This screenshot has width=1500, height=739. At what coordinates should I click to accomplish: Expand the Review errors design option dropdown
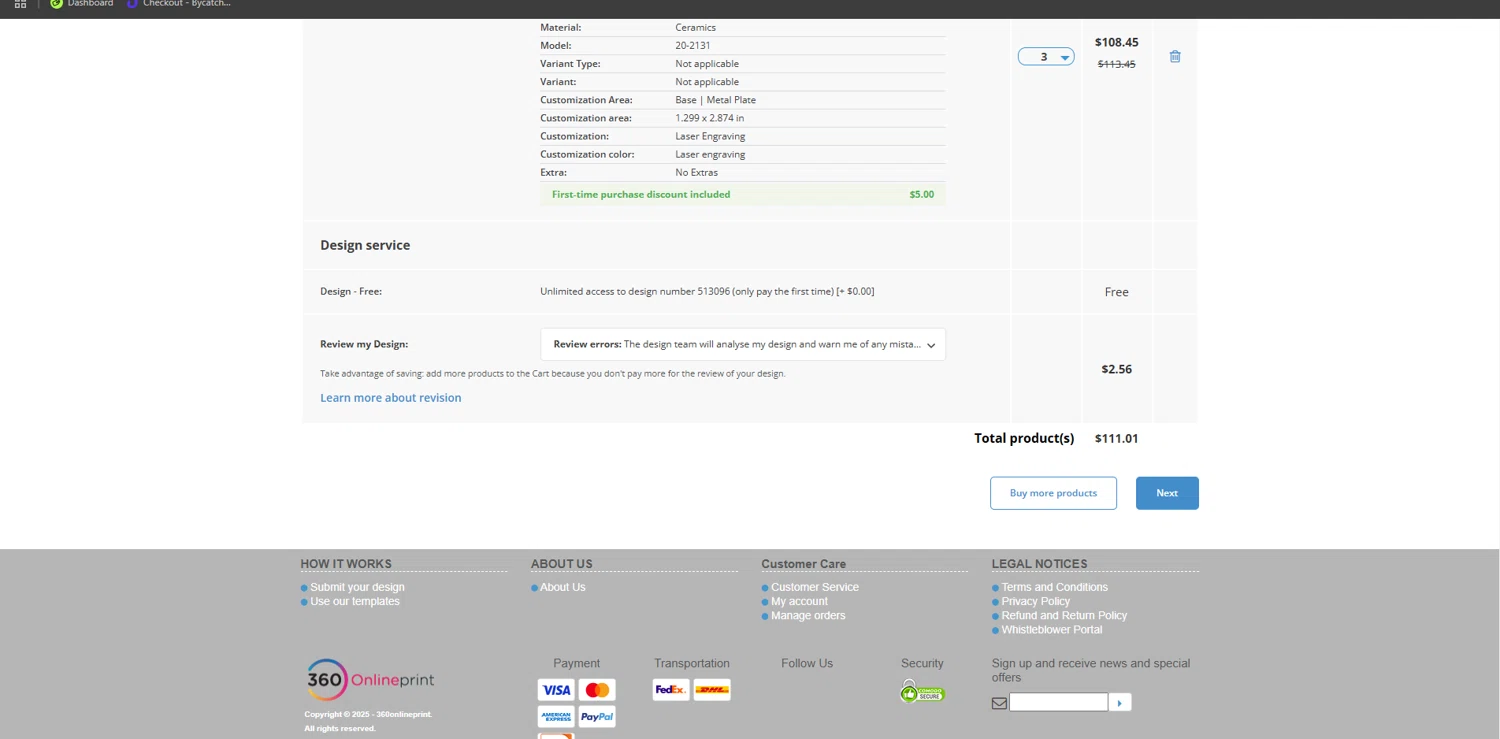[x=743, y=344]
